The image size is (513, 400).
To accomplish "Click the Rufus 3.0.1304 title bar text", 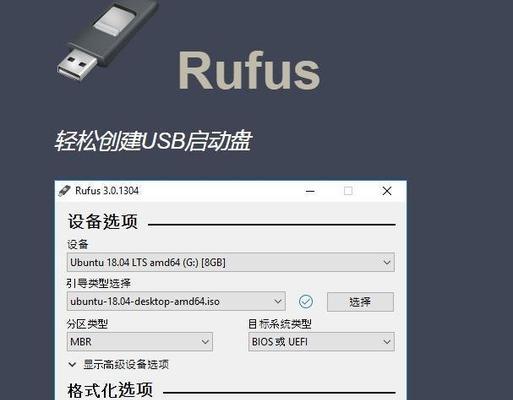I will coord(107,191).
